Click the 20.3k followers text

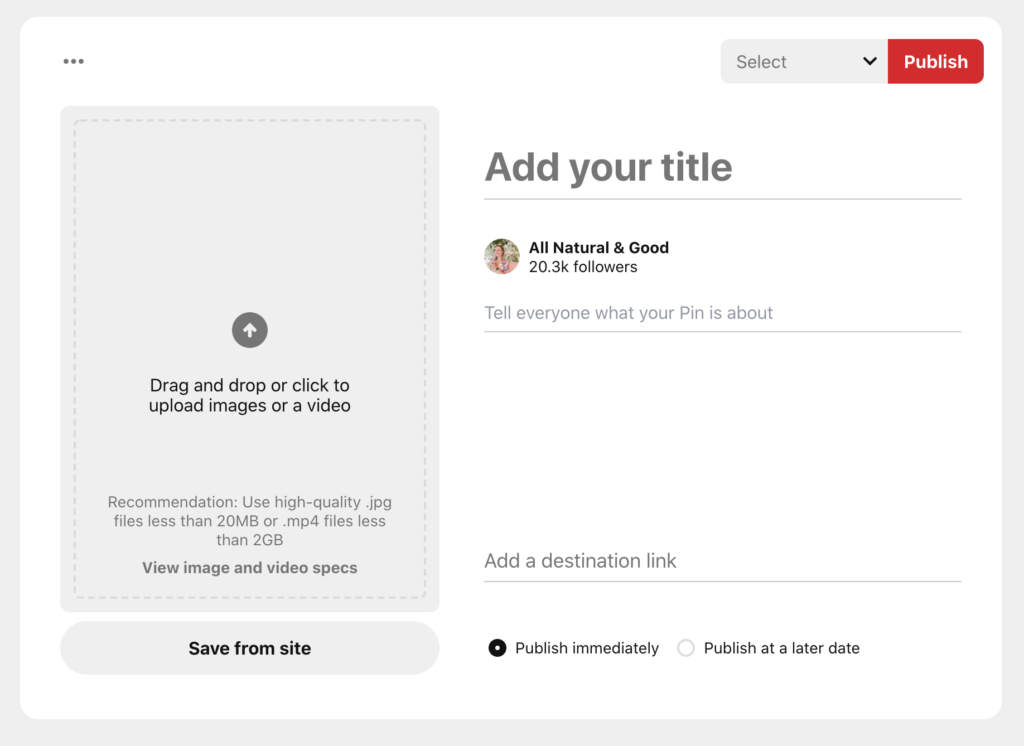[x=583, y=267]
